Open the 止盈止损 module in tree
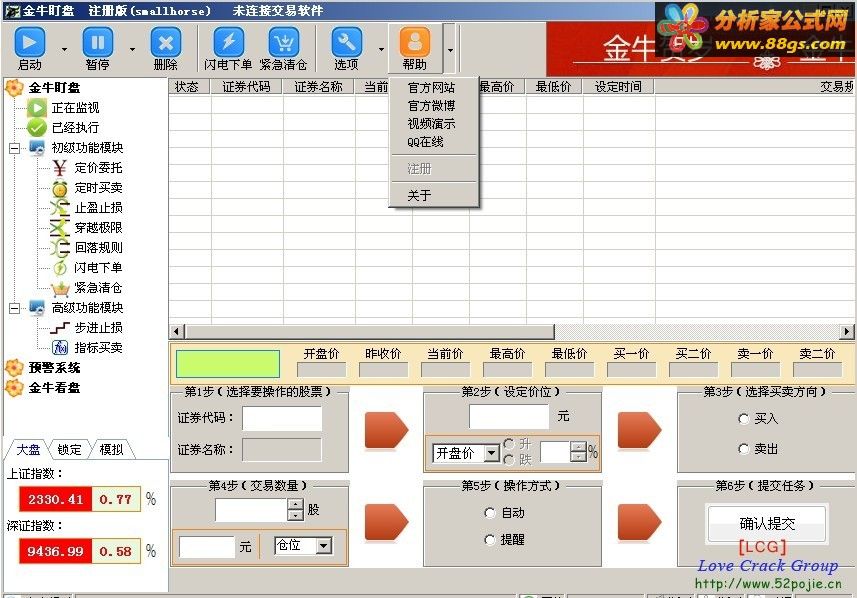This screenshot has width=857, height=598. point(98,207)
